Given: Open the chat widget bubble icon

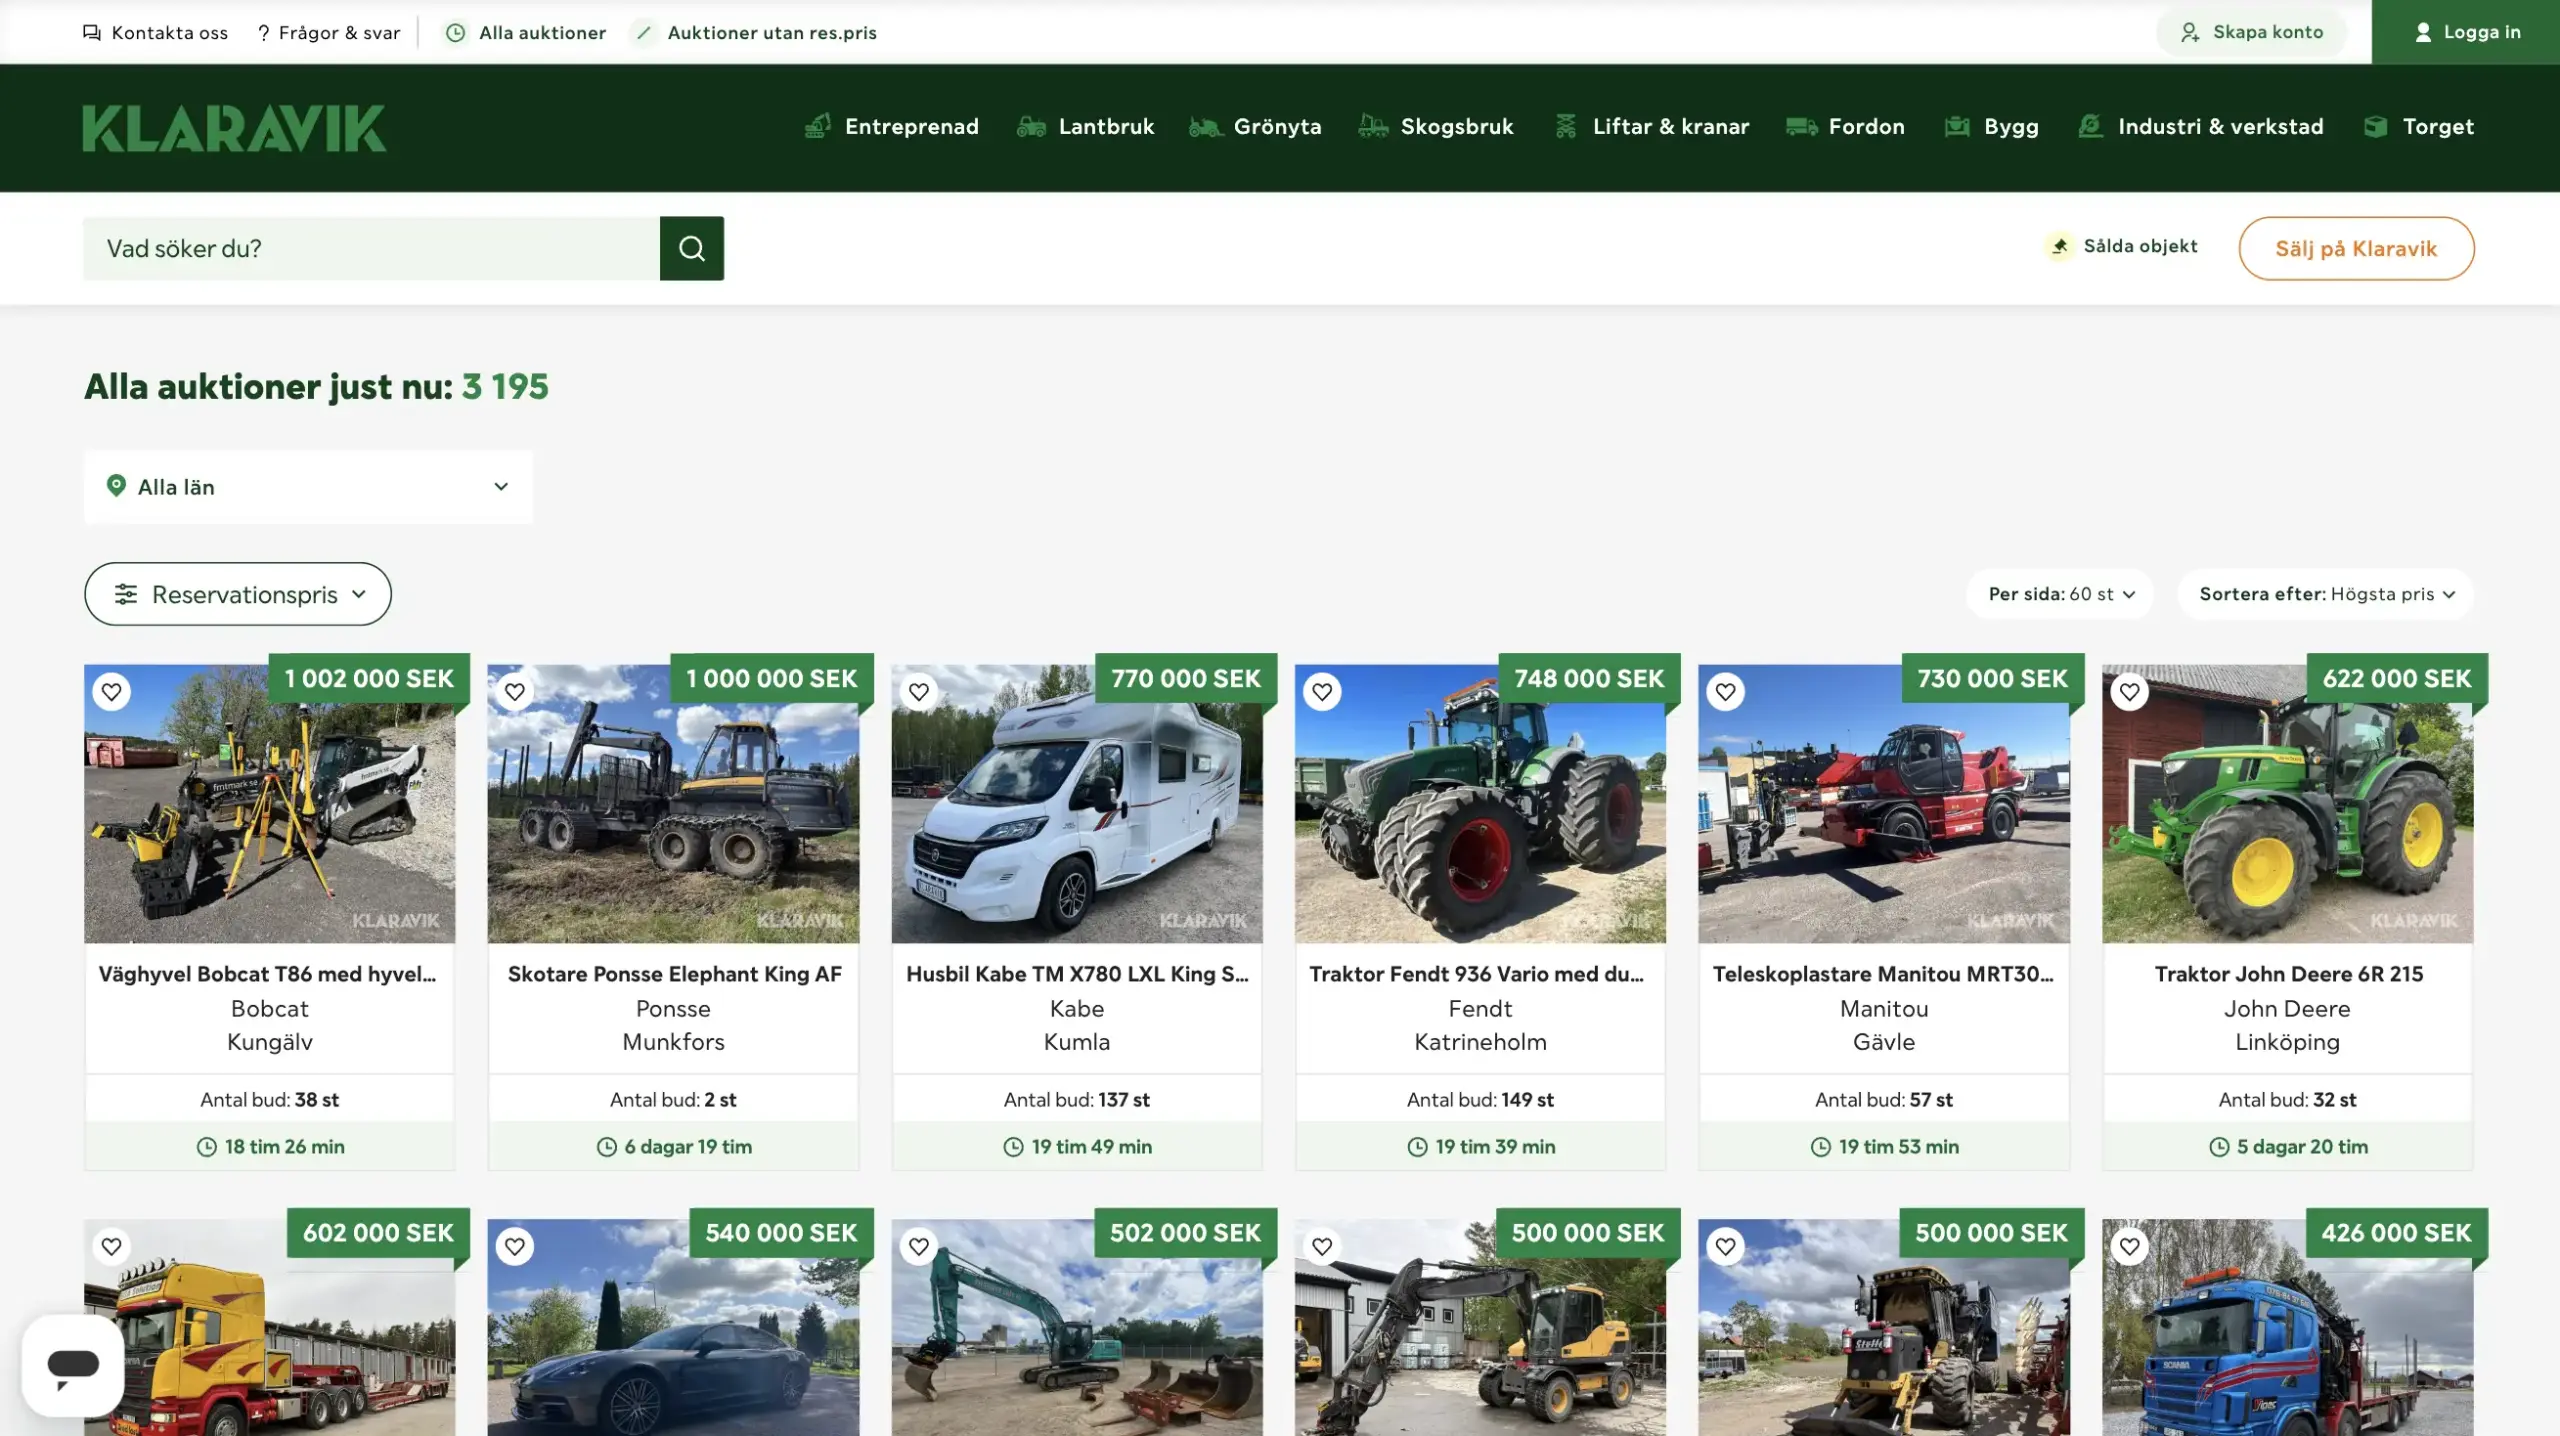Looking at the screenshot, I should click(x=73, y=1366).
